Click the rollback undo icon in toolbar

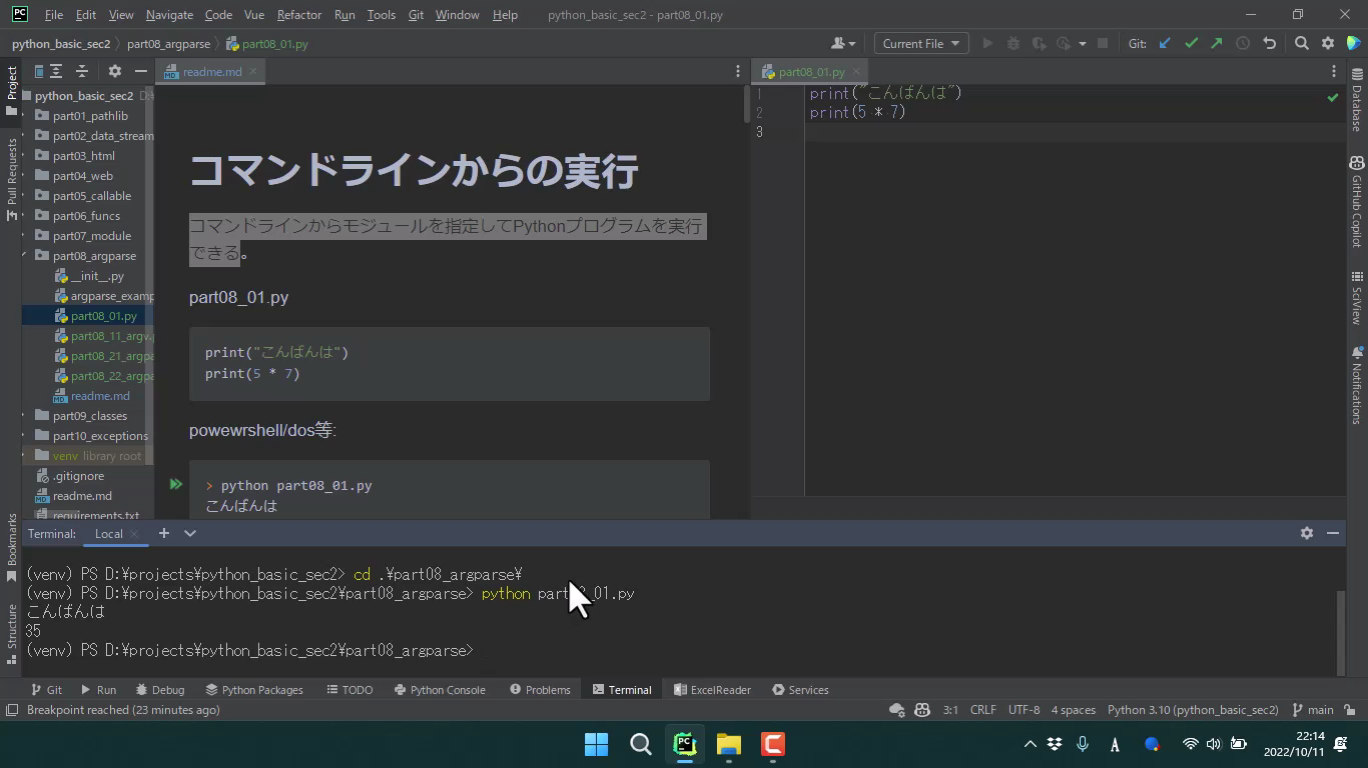[x=1269, y=43]
